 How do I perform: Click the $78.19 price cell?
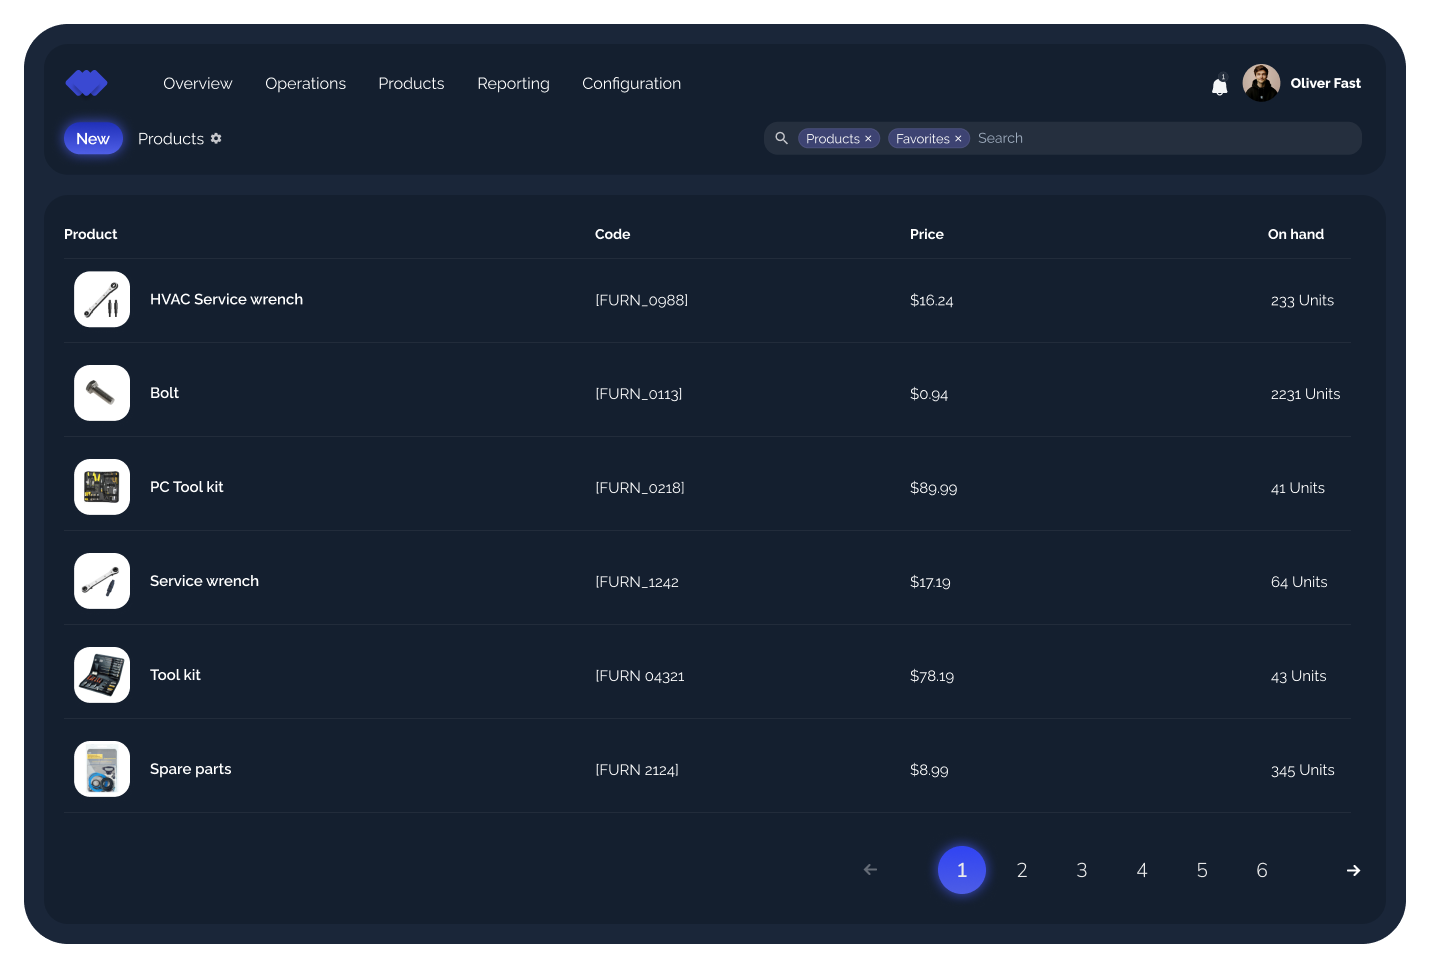coord(932,676)
